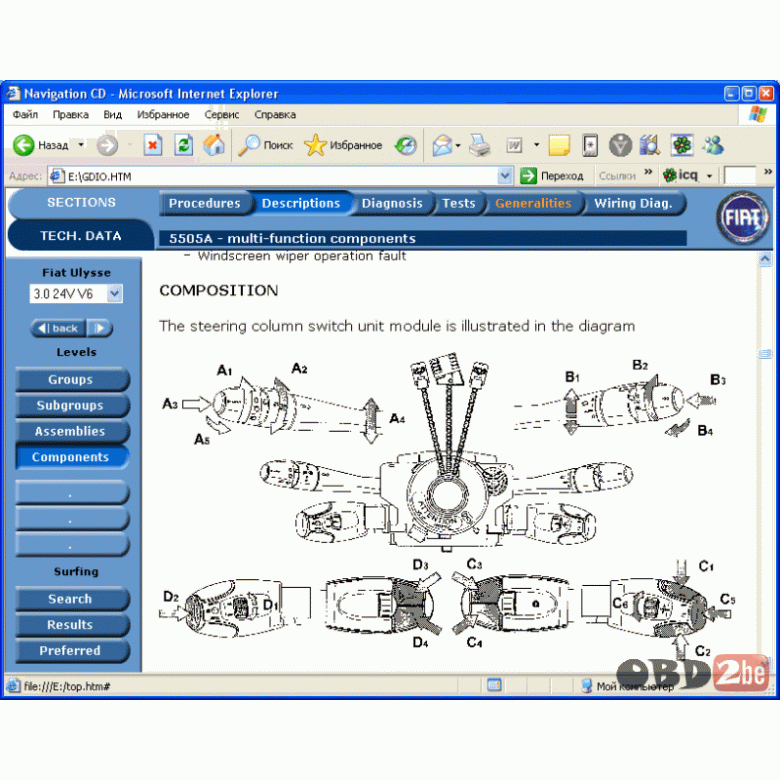Open the Home page icon
Viewport: 780px width, 780px height.
214,145
